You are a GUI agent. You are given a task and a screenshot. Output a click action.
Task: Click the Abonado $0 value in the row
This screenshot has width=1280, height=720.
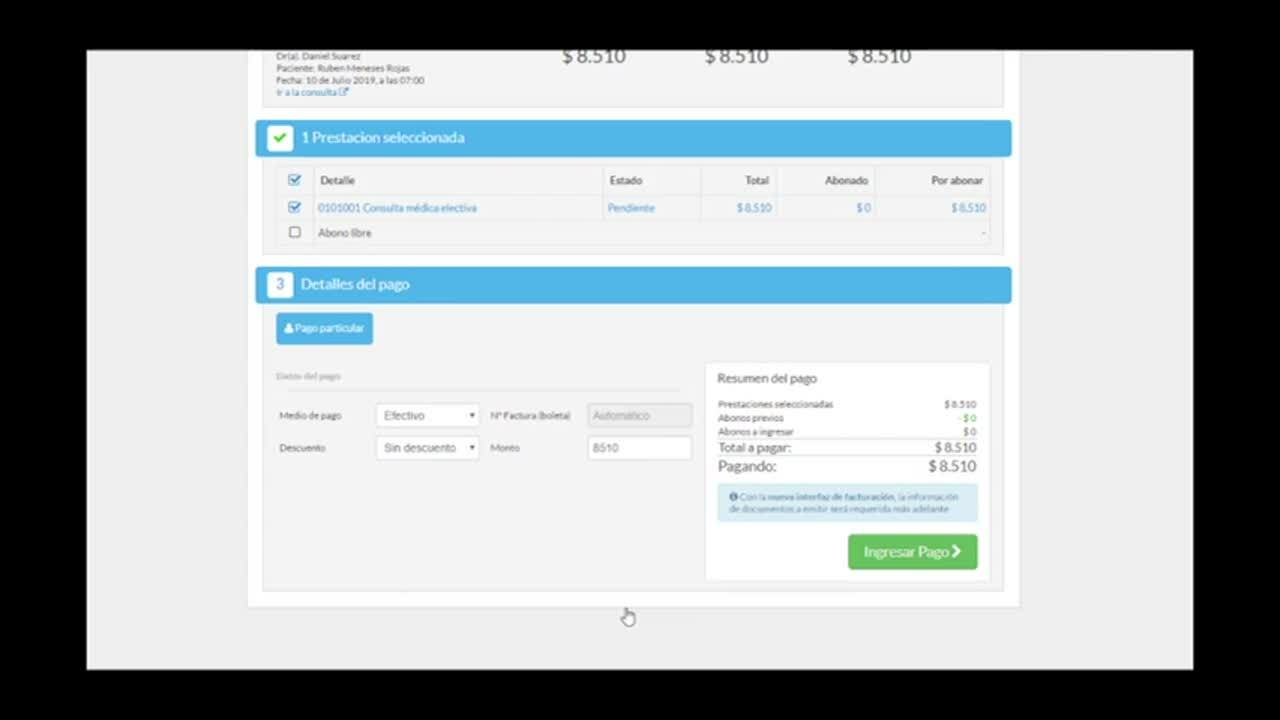click(863, 208)
